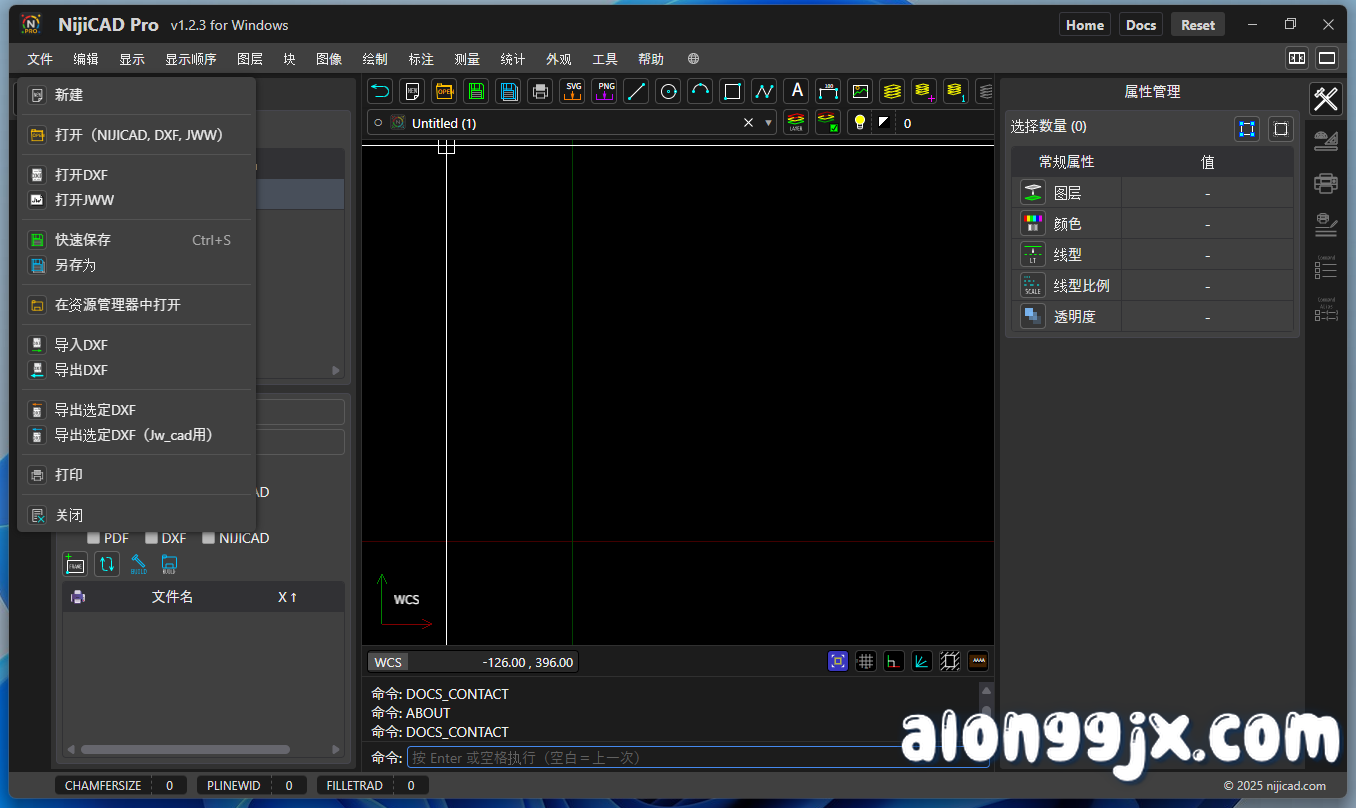Screen dimensions: 1356x808
Task: Sort list by the X↑ column header
Action: point(287,597)
